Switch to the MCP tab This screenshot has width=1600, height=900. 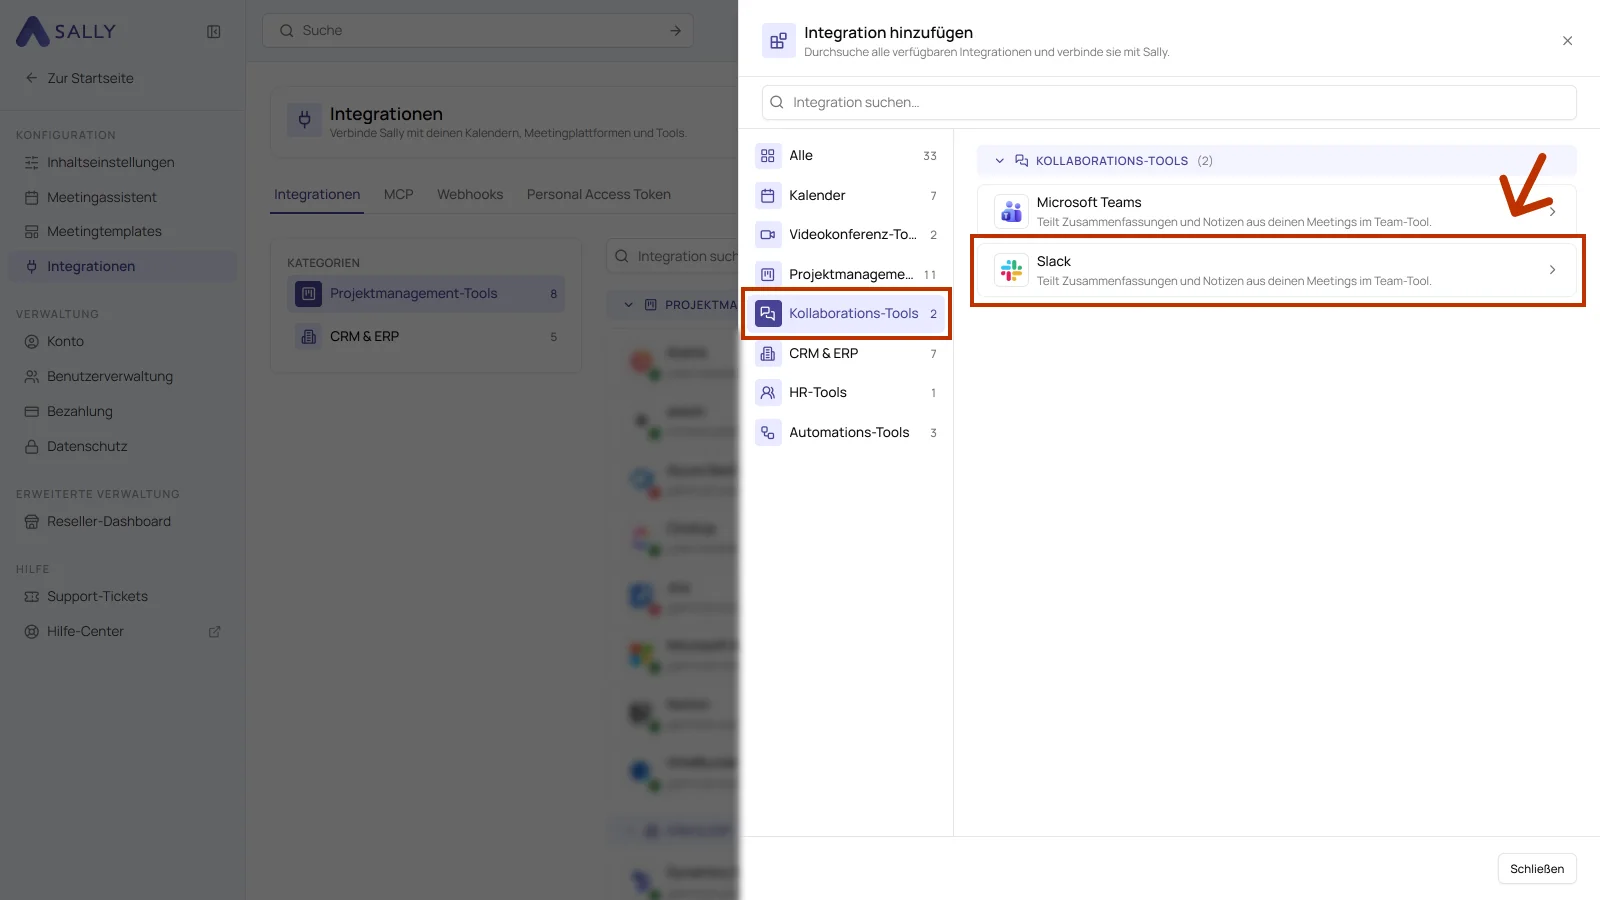398,194
